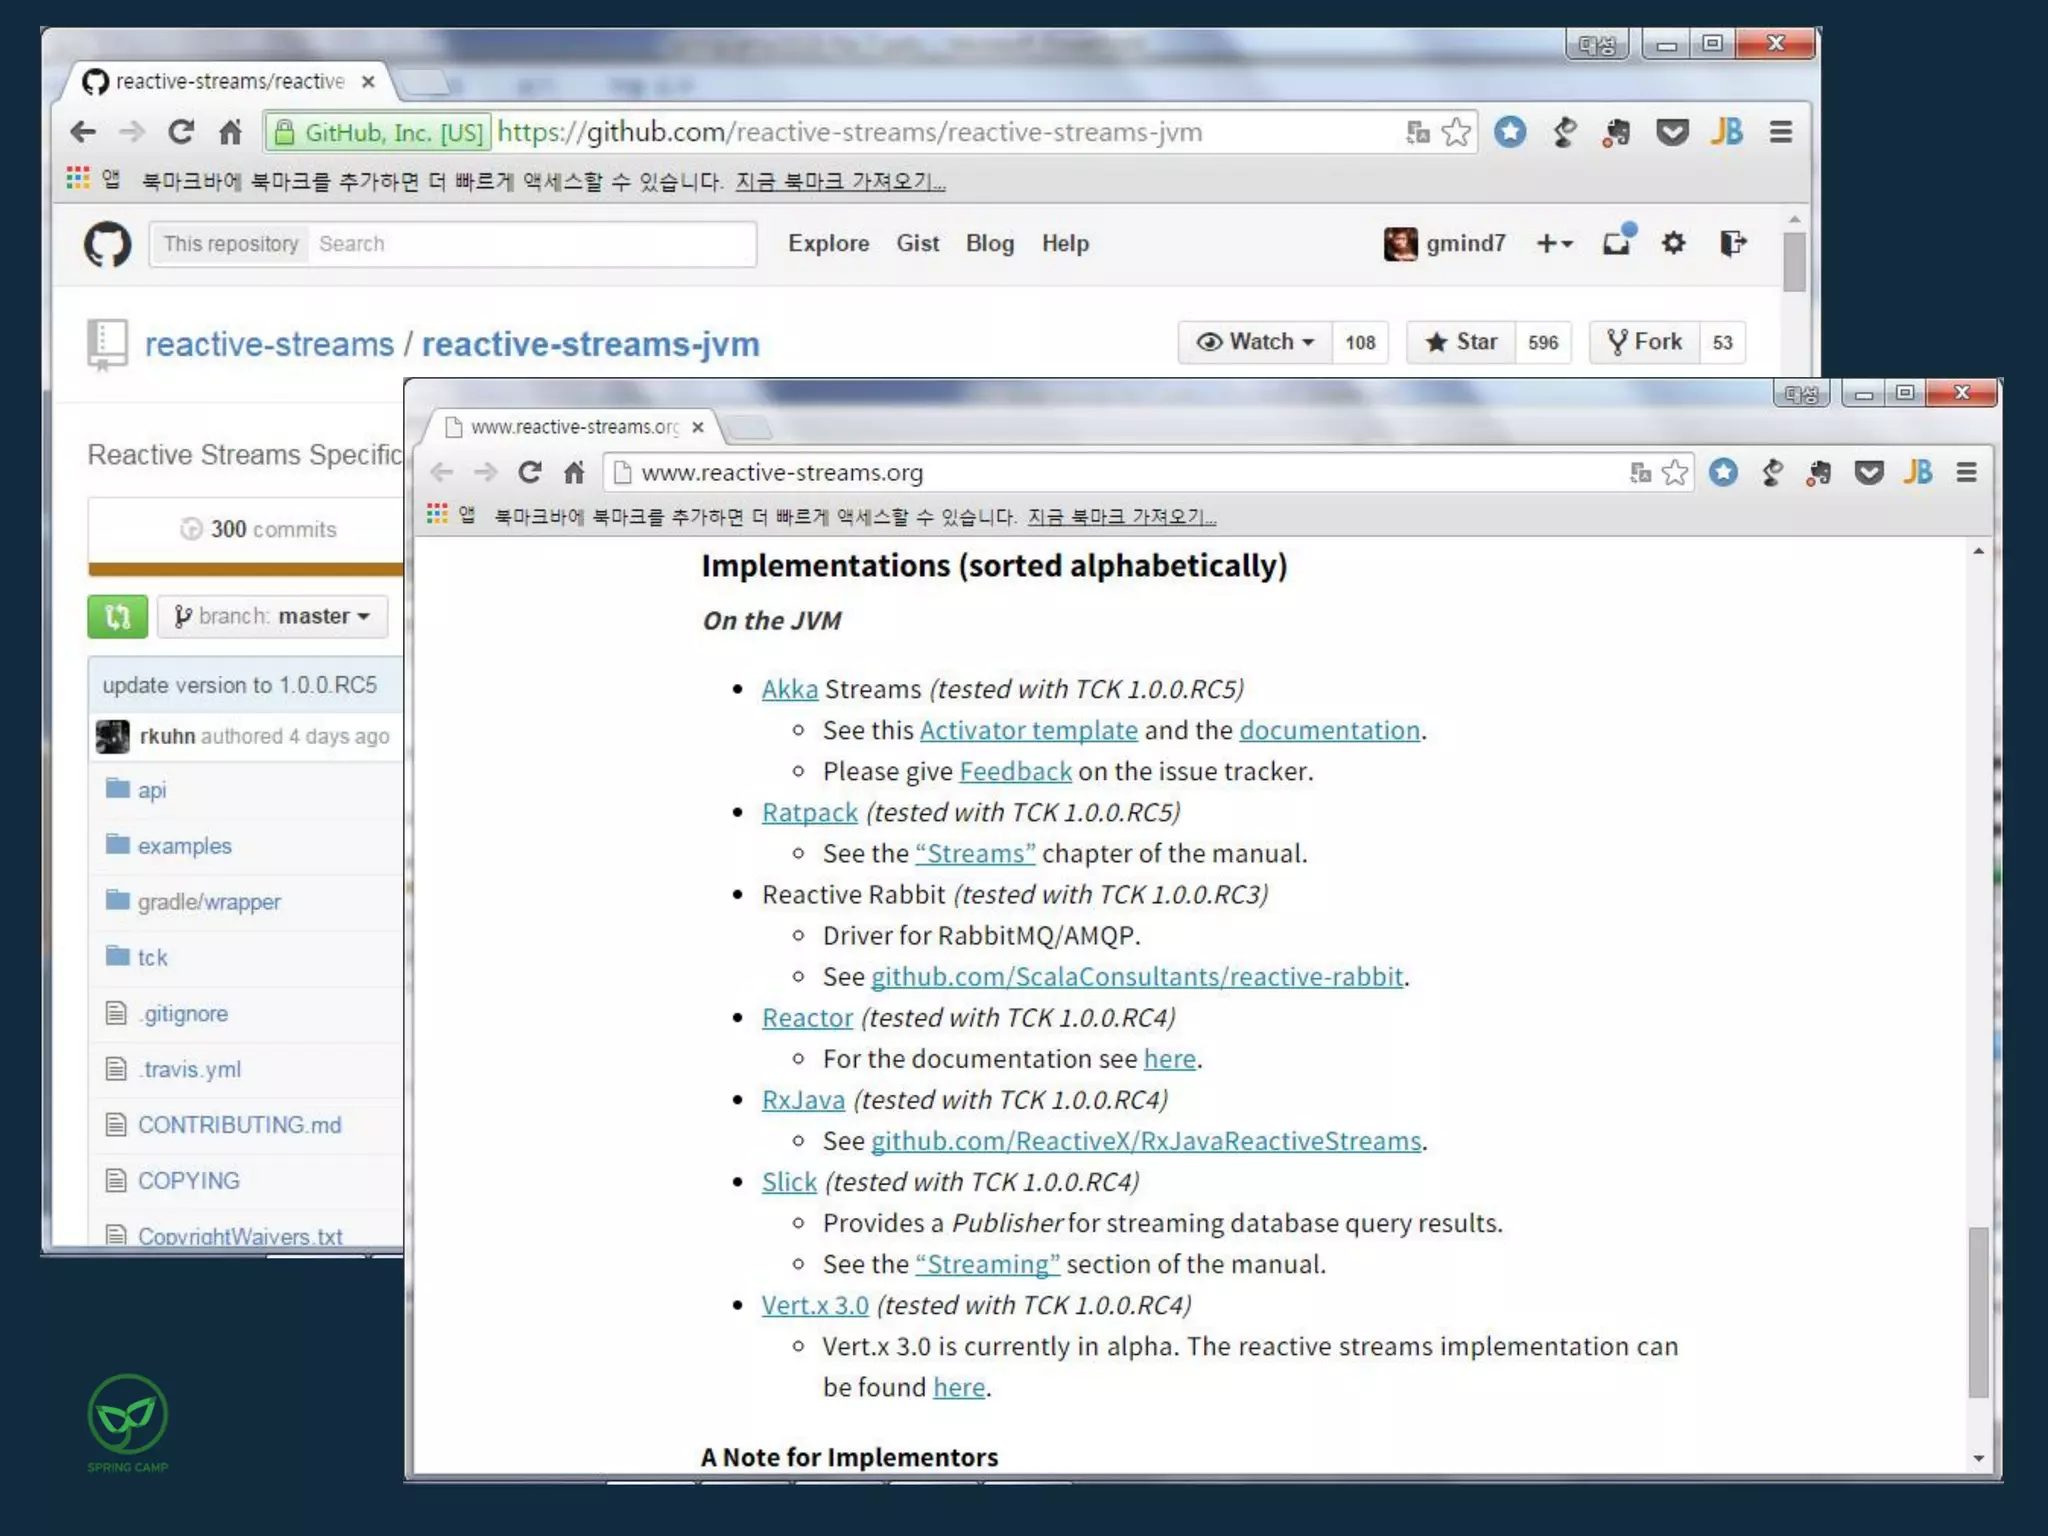2048x1536 pixels.
Task: Click the GitHub sign out icon
Action: [x=1732, y=243]
